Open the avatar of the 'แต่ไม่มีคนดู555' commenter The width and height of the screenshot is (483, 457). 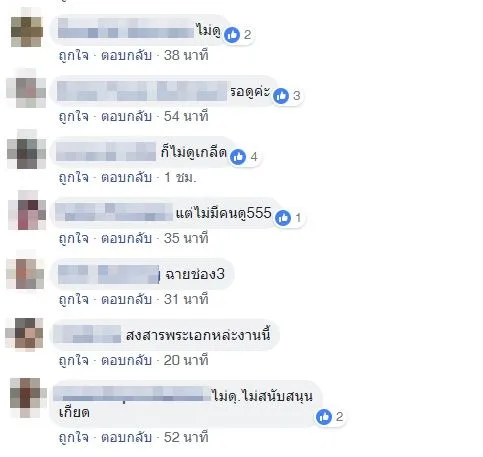pyautogui.click(x=27, y=211)
